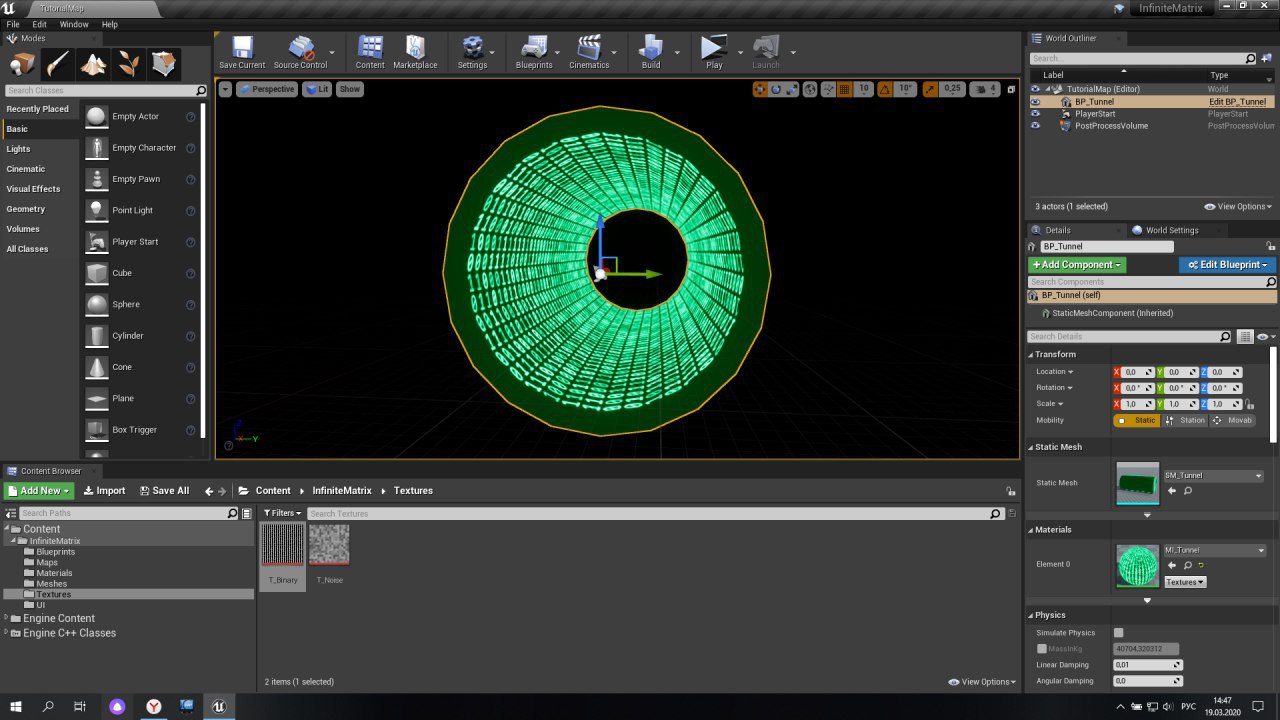Enable the Simulate Physics checkbox
This screenshot has width=1280, height=720.
coord(1119,633)
